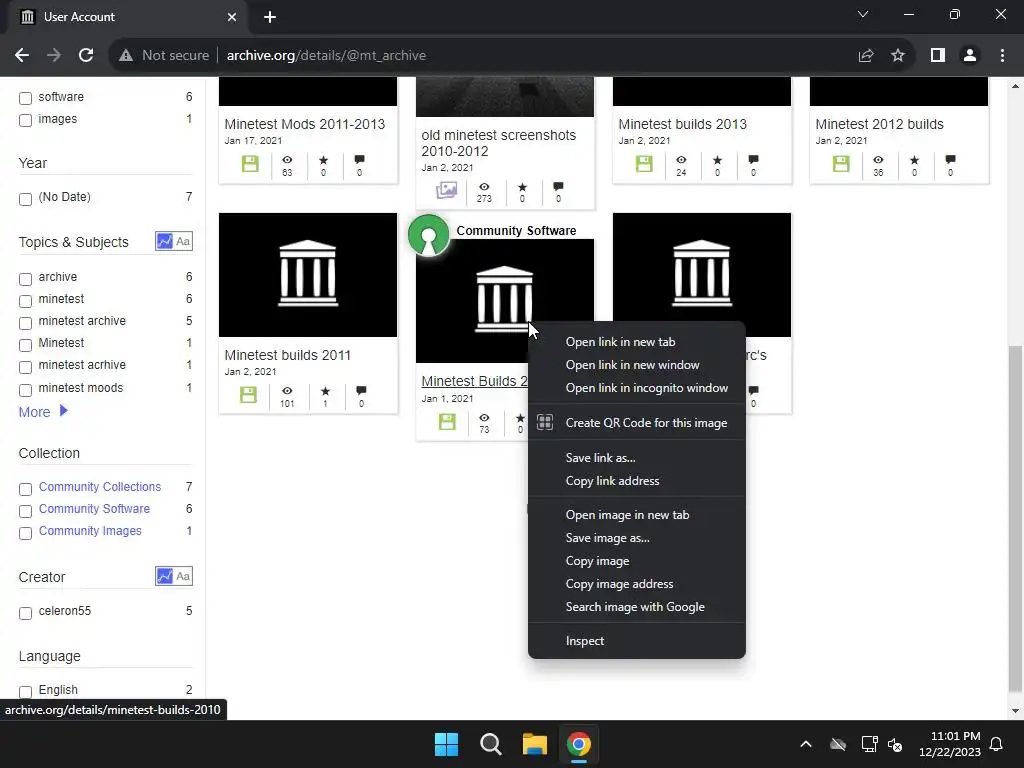Check the minetest moods topic filter
This screenshot has width=1024, height=768.
25,389
